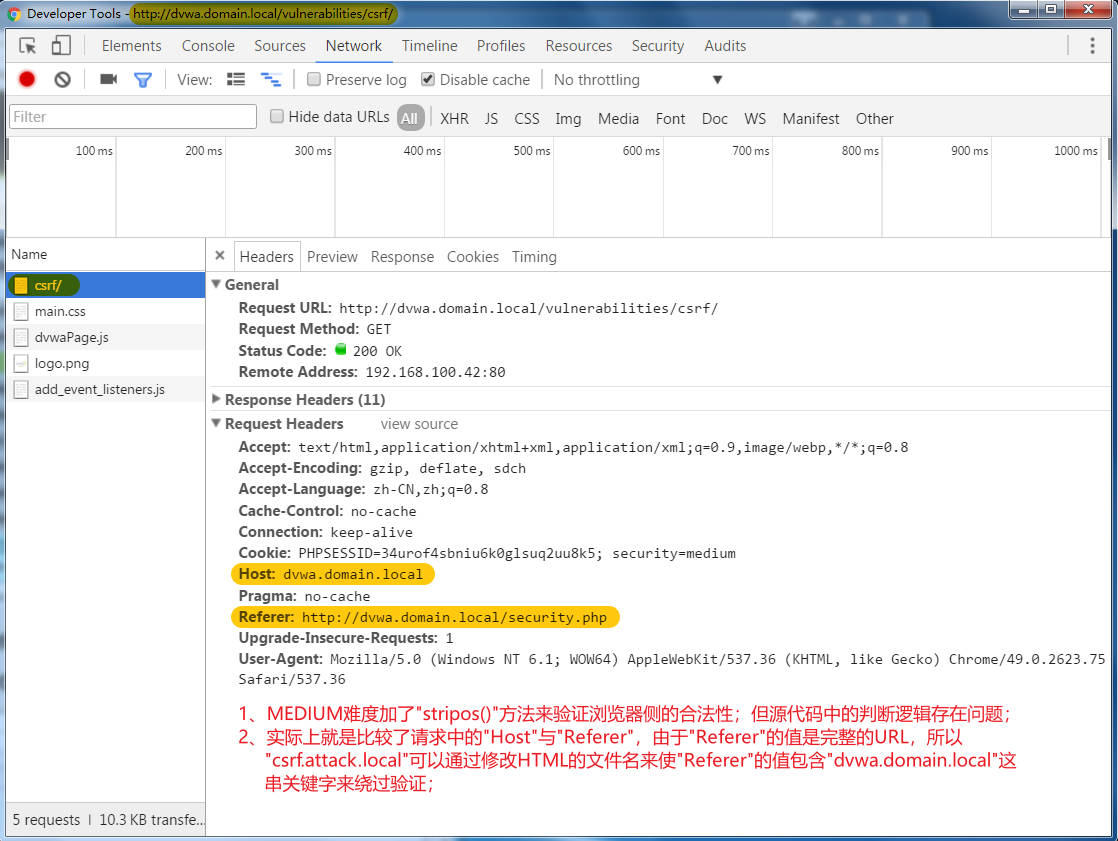Image resolution: width=1118 pixels, height=841 pixels.
Task: Enable the Preserve log checkbox
Action: 314,79
